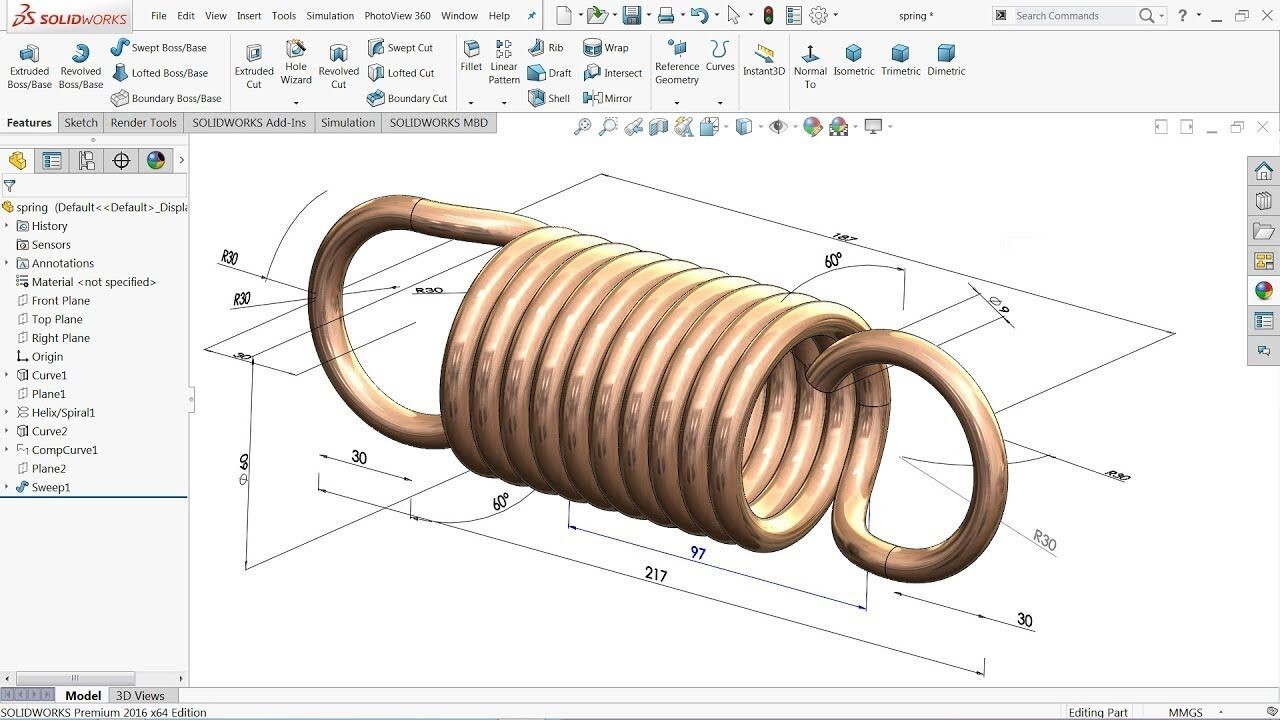1280x720 pixels.
Task: Click in the Search Commands field
Action: coord(1072,16)
